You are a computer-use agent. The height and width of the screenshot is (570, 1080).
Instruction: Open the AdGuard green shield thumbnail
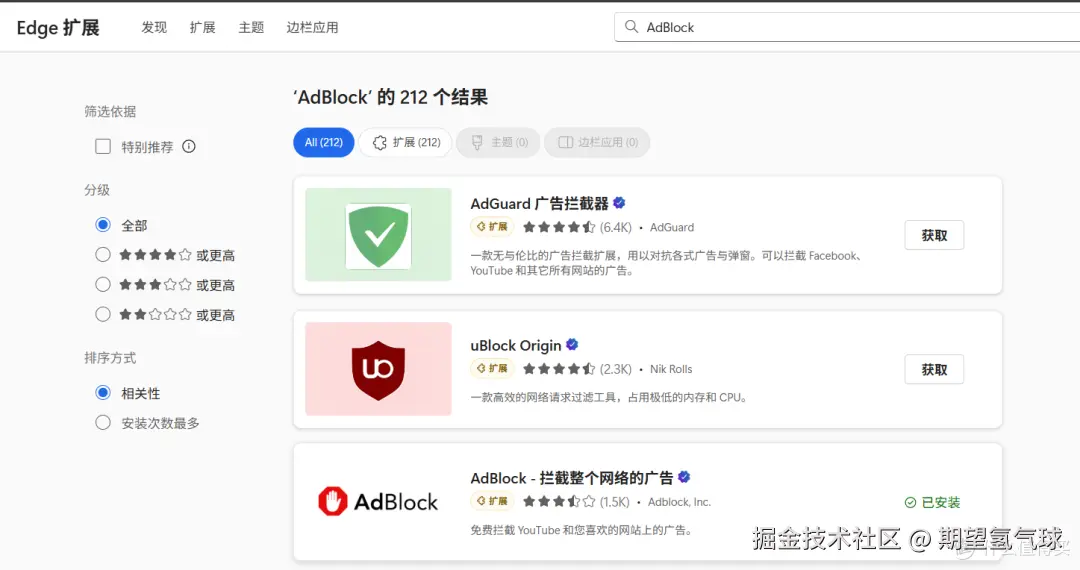[x=378, y=234]
